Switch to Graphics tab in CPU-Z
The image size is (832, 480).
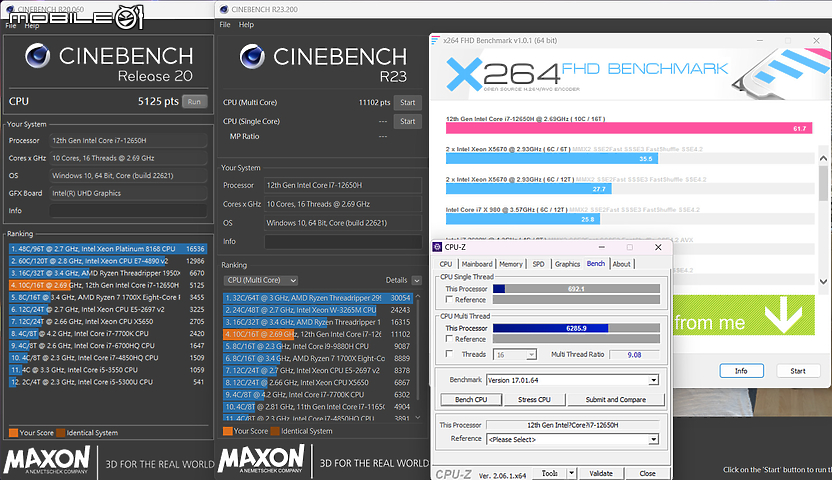(567, 264)
